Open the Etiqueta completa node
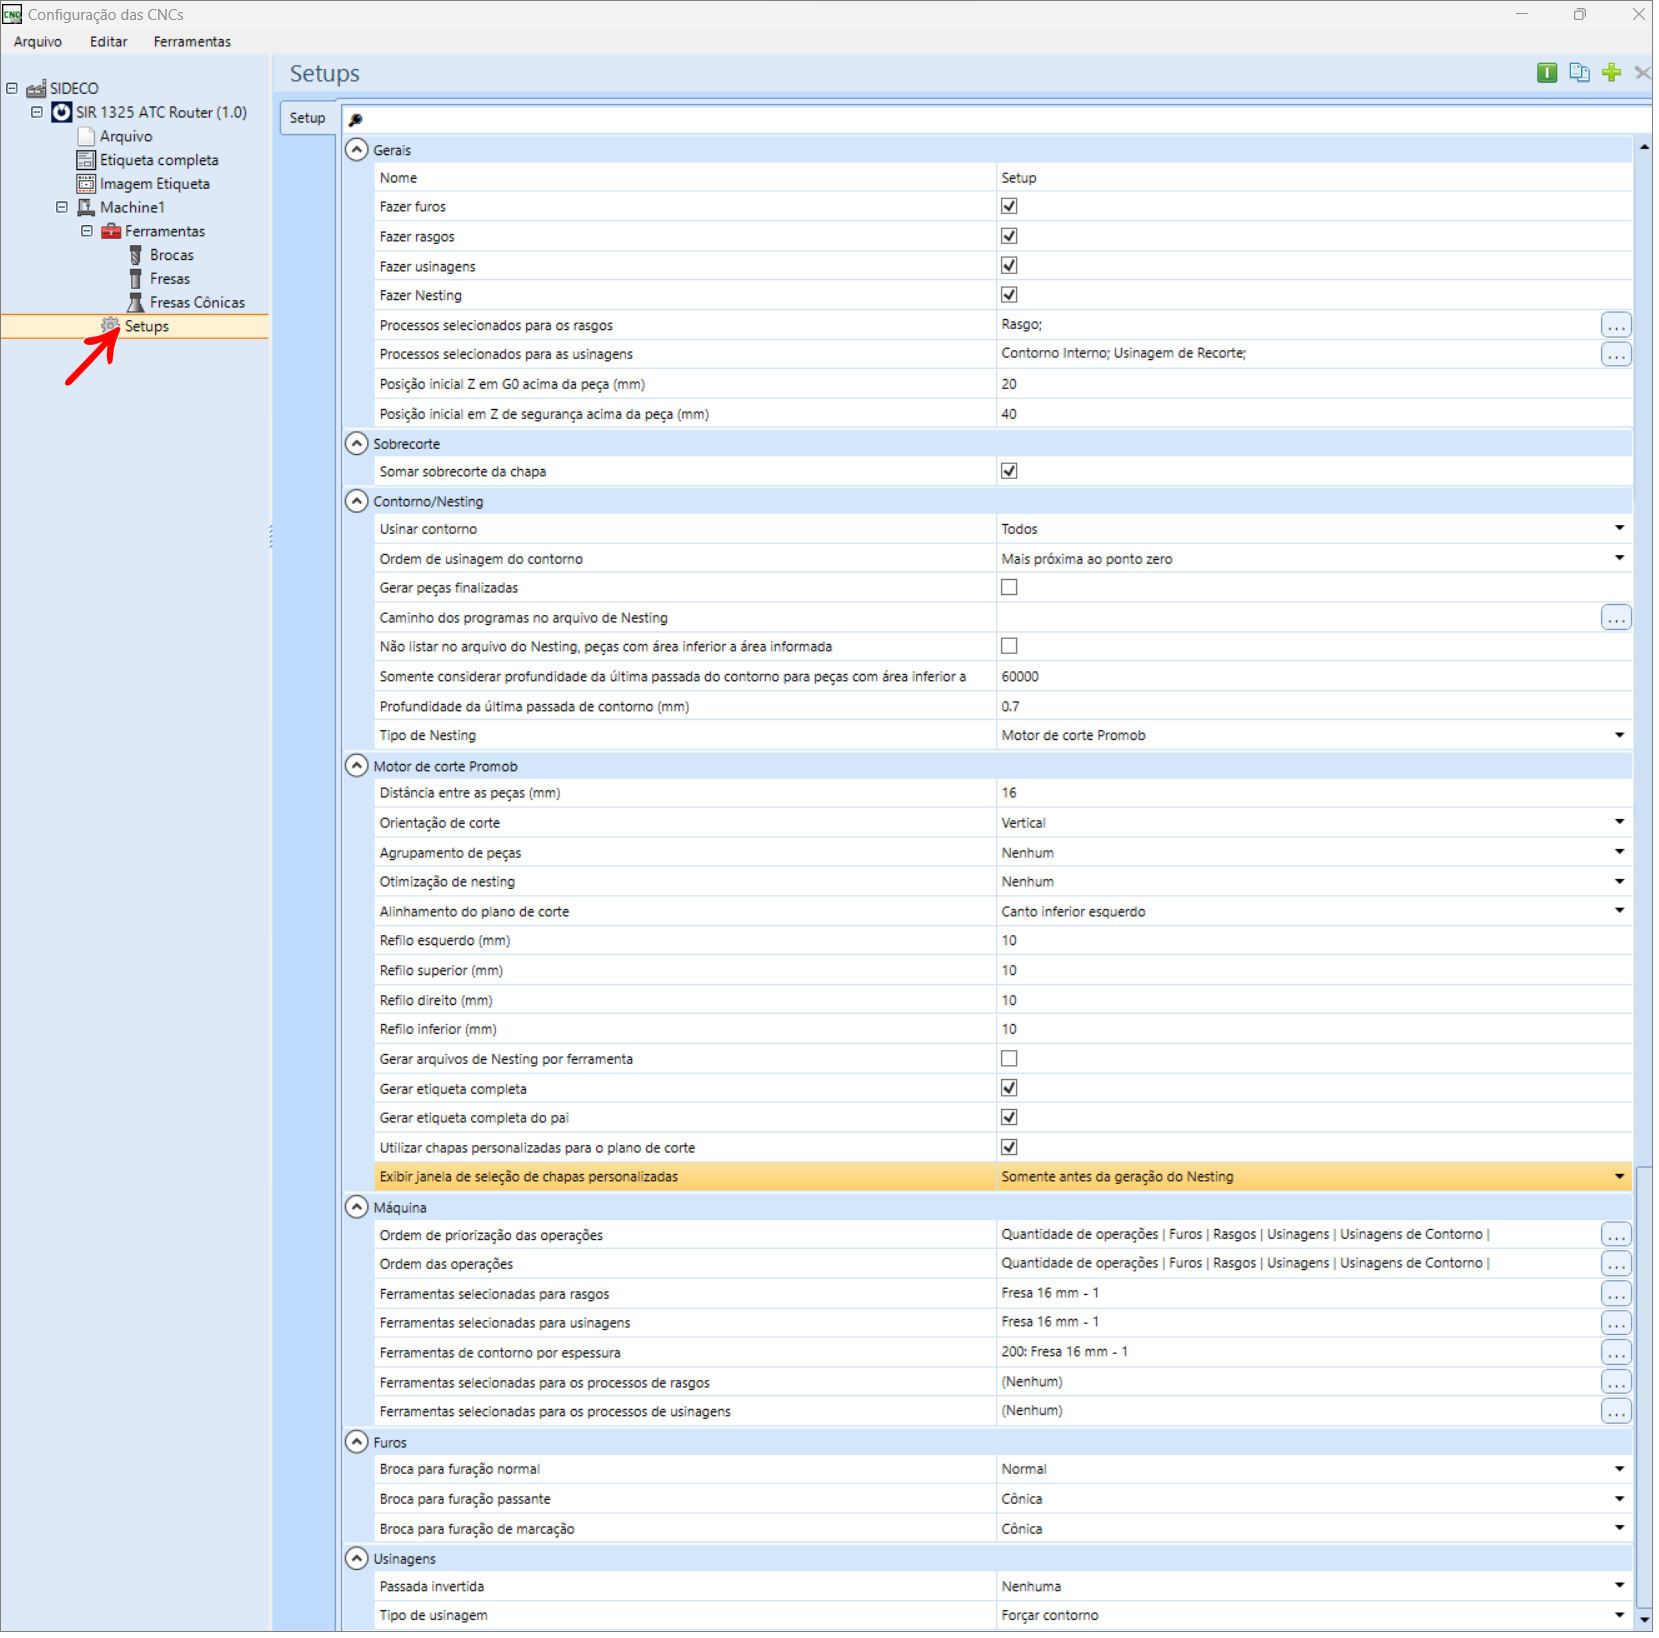This screenshot has width=1659, height=1638. click(159, 160)
